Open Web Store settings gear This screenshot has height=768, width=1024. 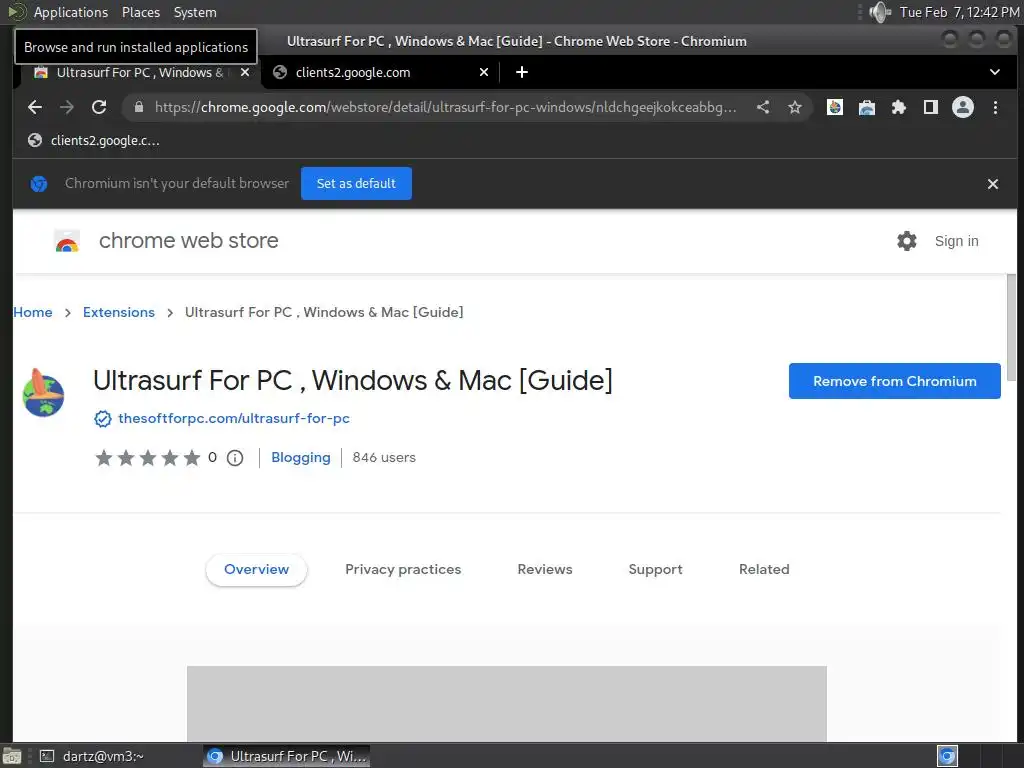[x=906, y=241]
